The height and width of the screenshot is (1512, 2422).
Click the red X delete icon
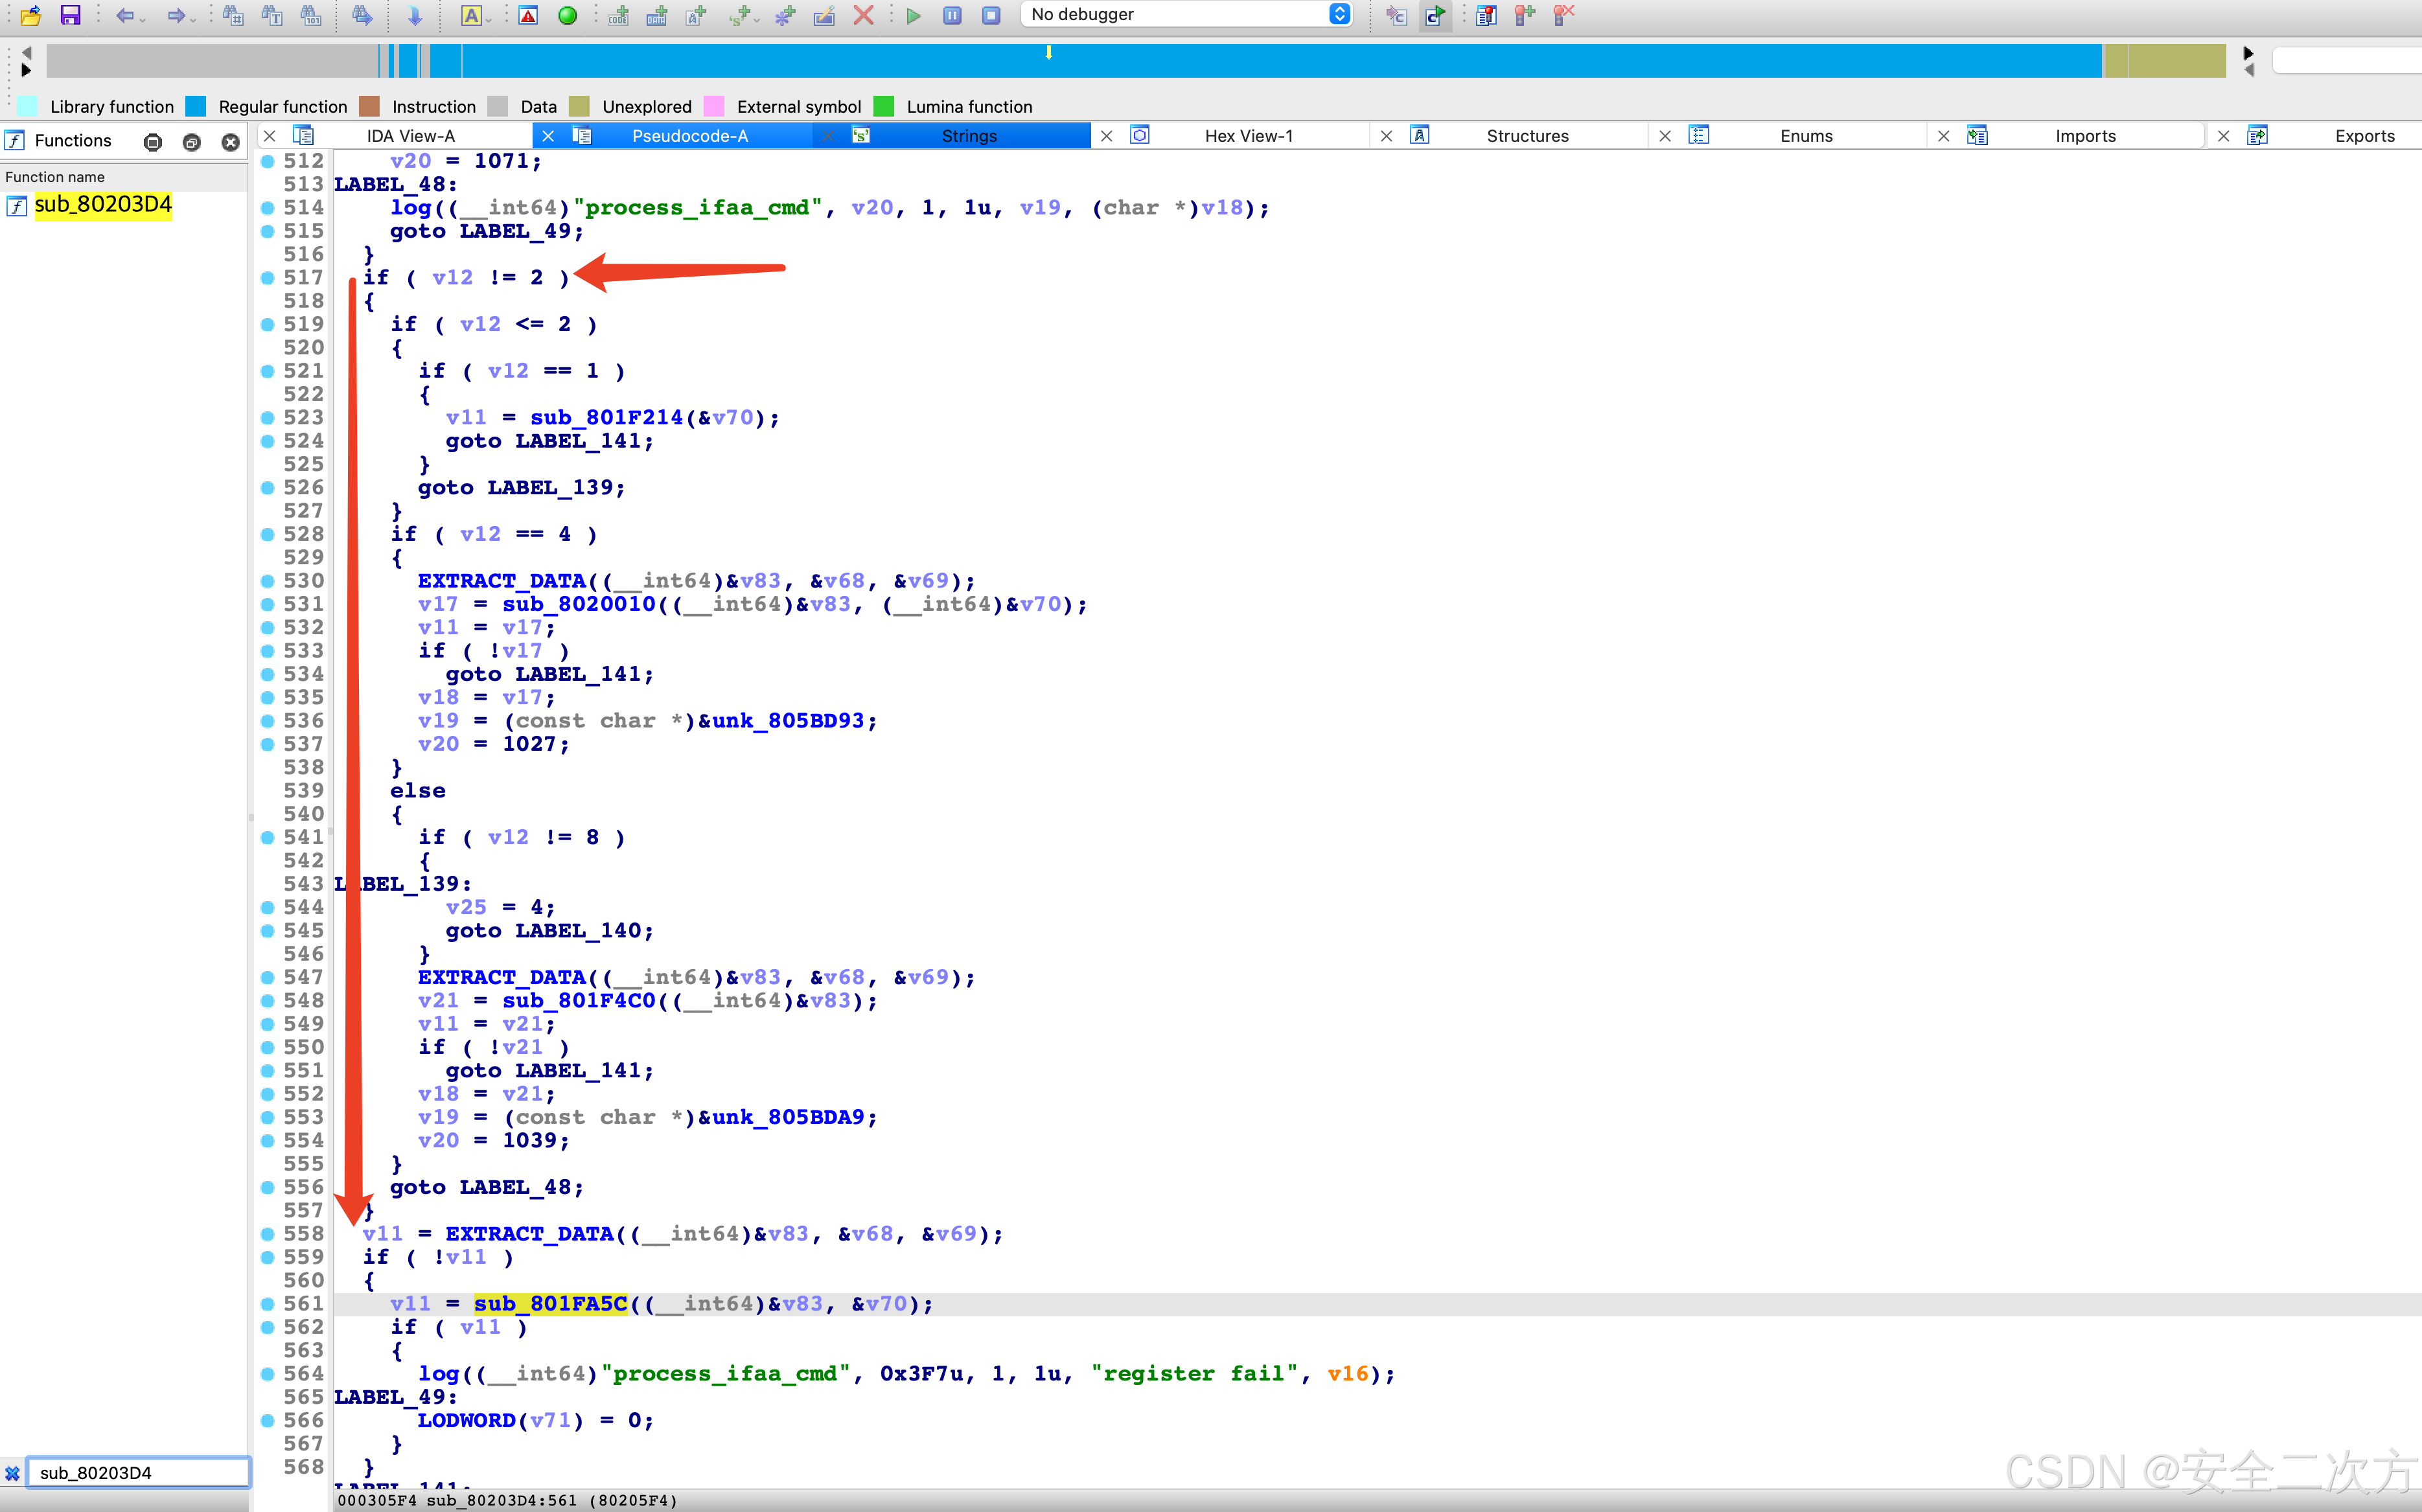[864, 15]
